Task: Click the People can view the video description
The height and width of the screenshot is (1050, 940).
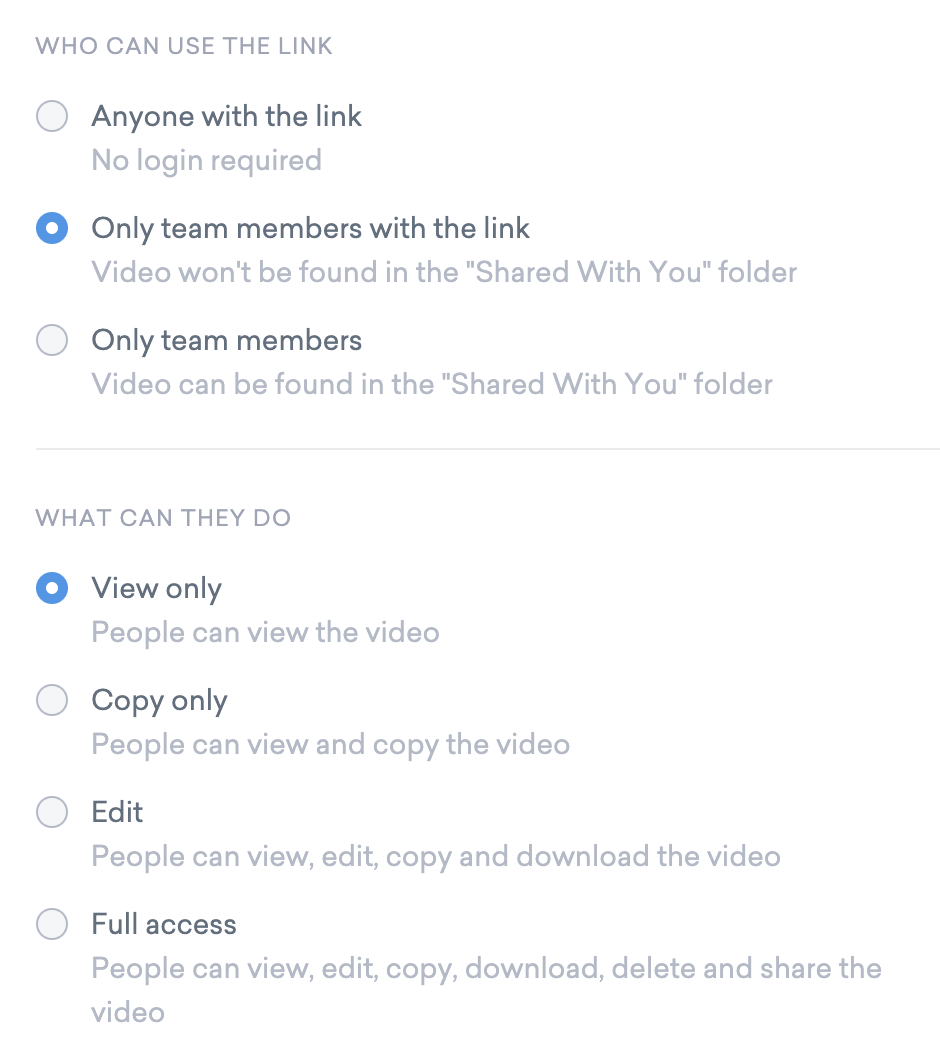Action: coord(265,632)
